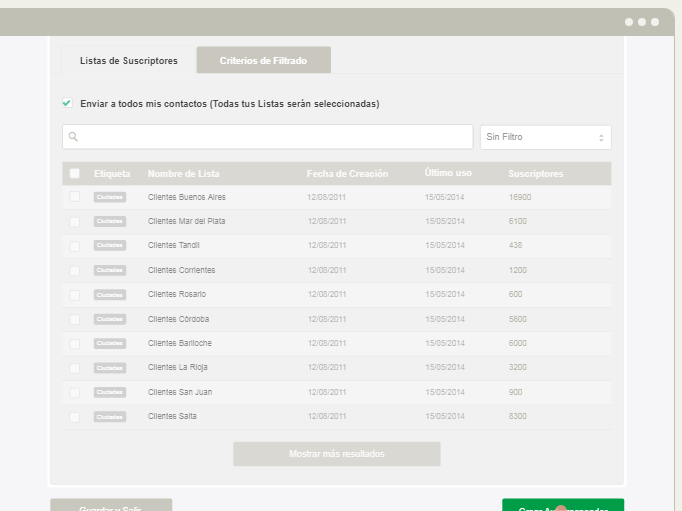Click the Etiqueta column header
This screenshot has width=682, height=511.
pos(112,174)
